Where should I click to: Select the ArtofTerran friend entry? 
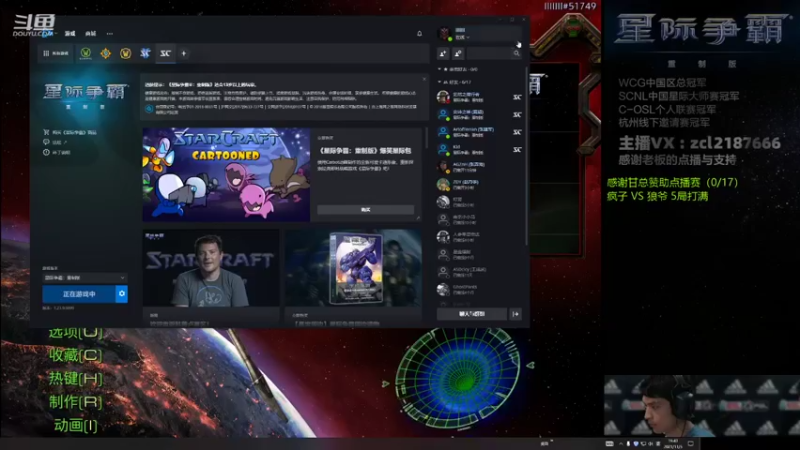click(x=480, y=132)
